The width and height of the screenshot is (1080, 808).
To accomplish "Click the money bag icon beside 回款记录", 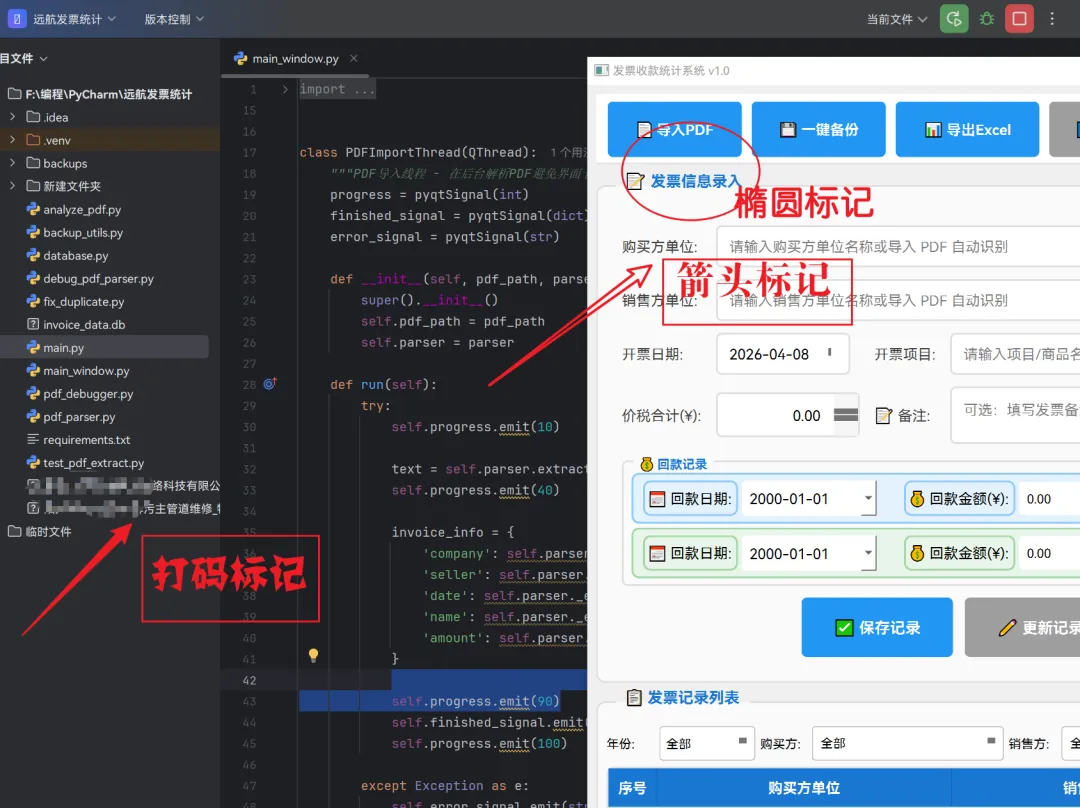I will (646, 464).
